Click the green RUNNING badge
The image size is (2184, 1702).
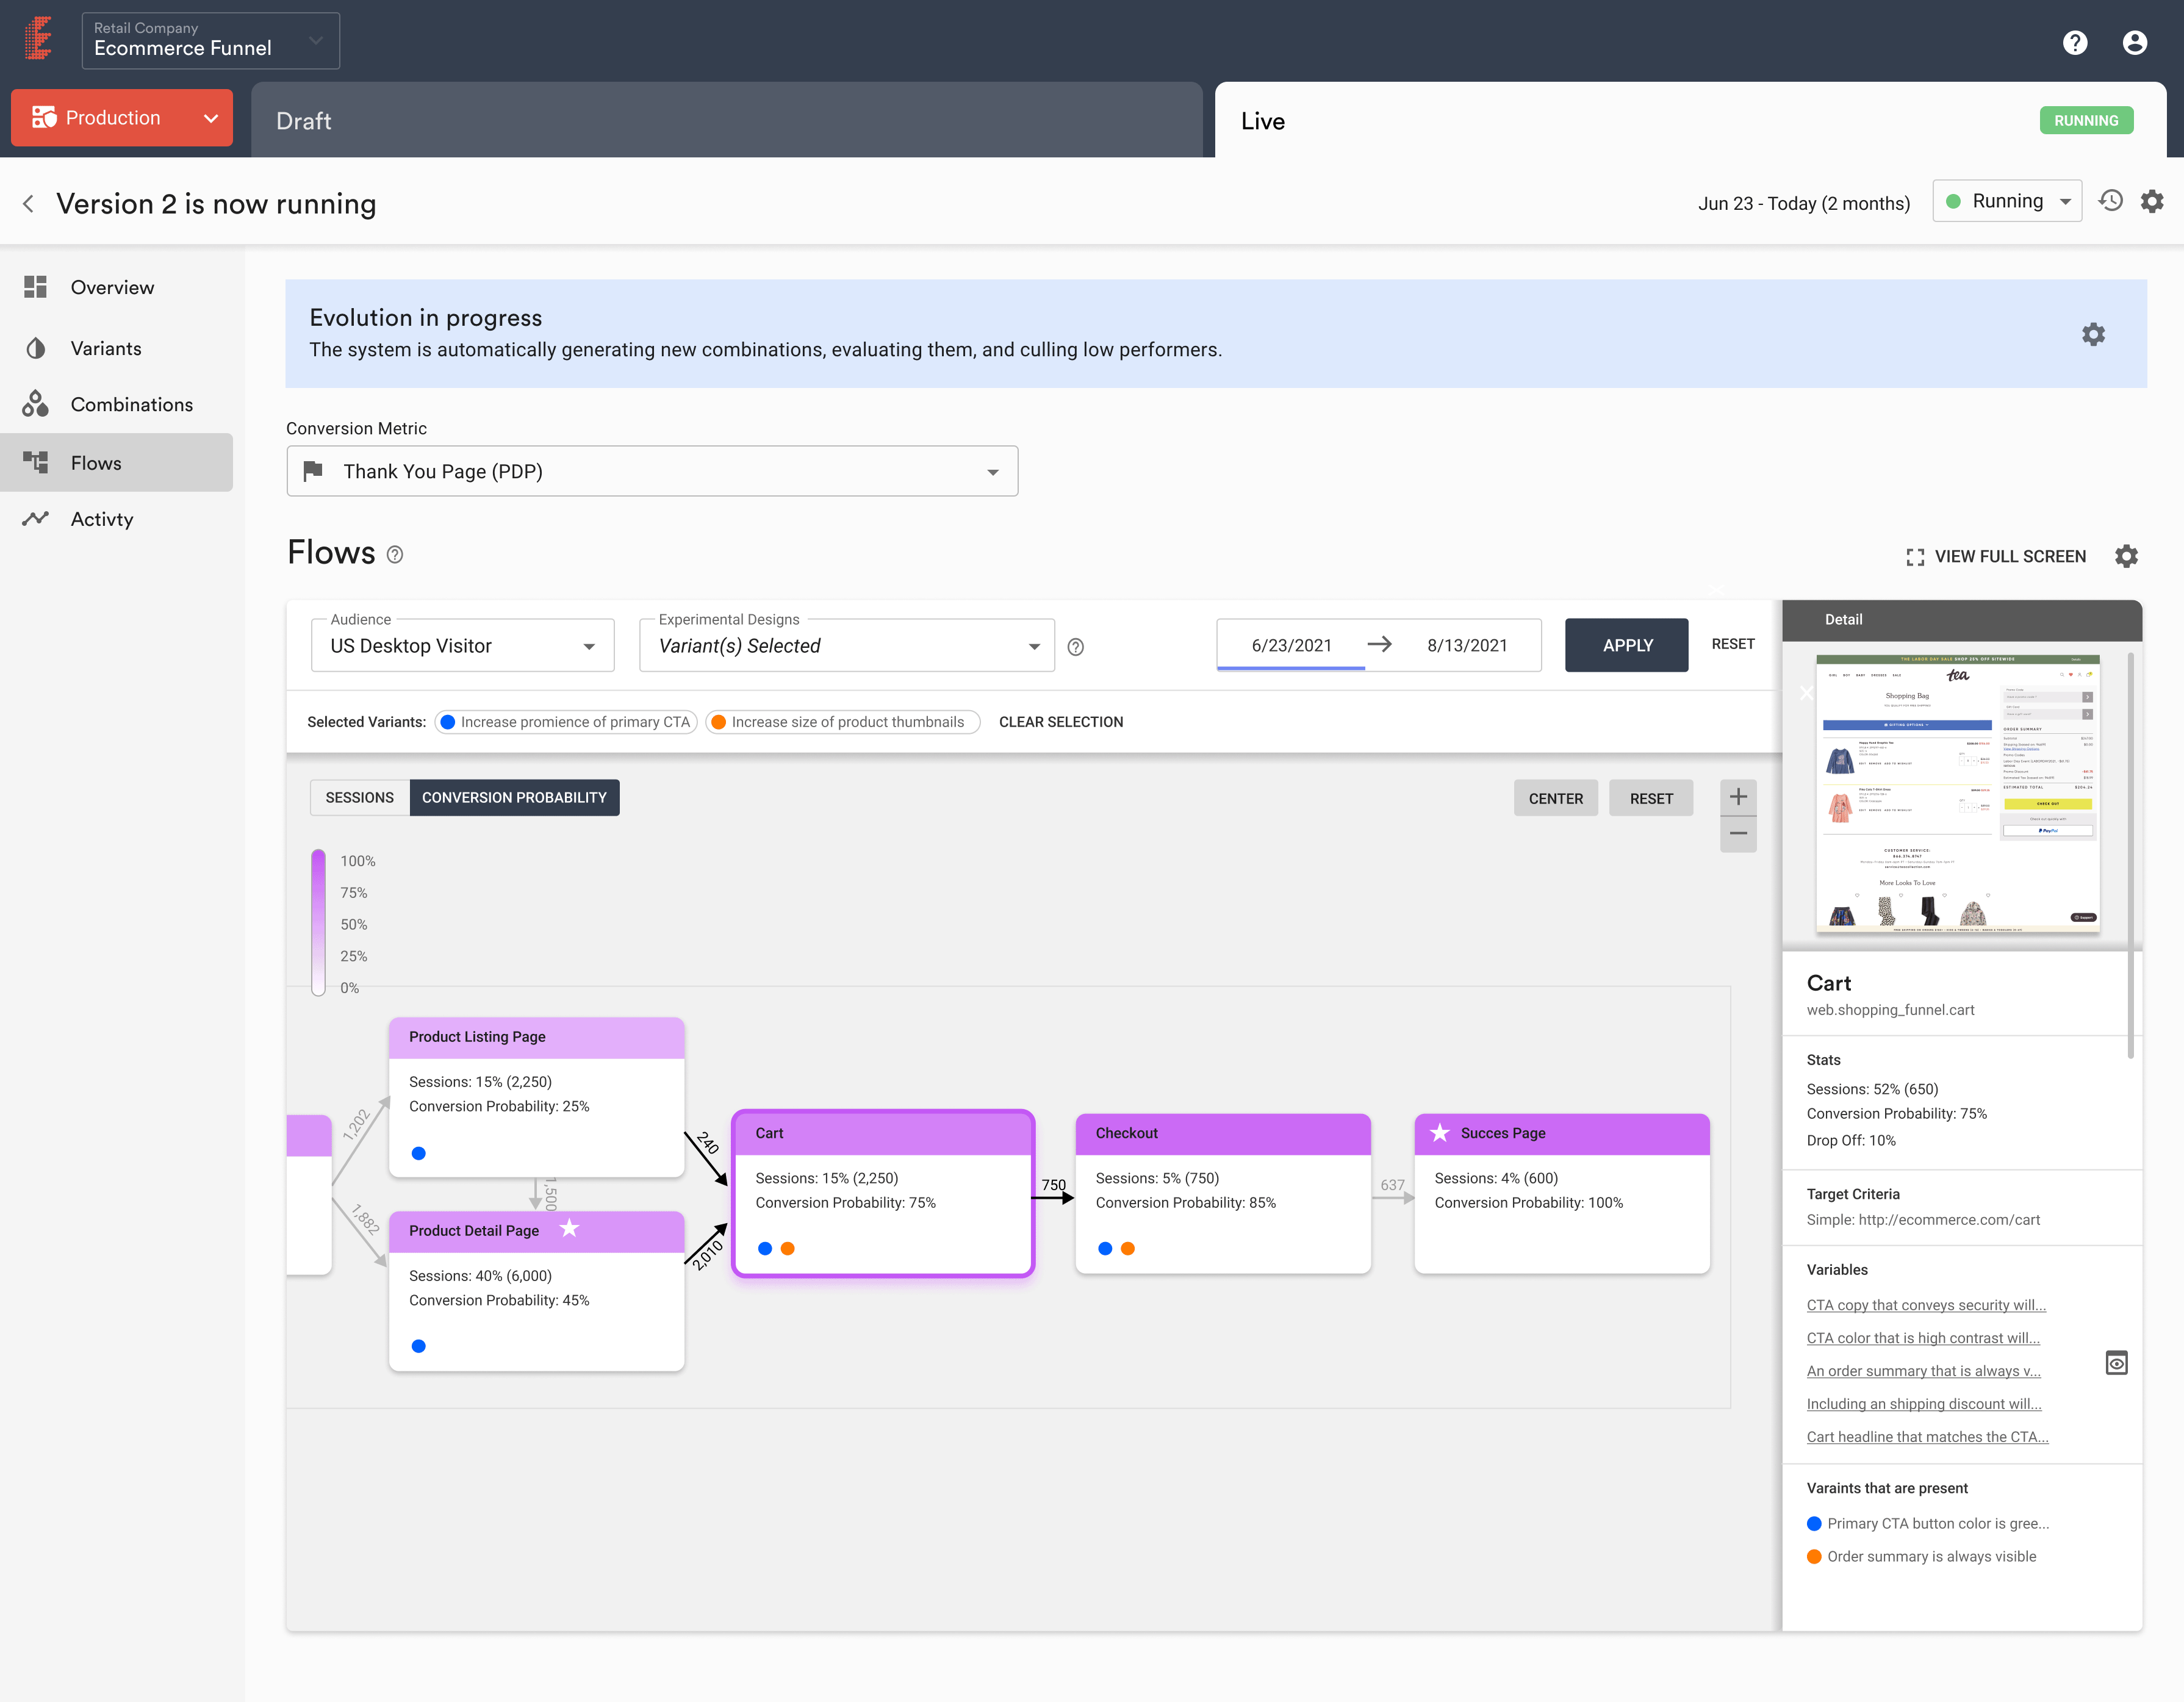pos(2086,120)
